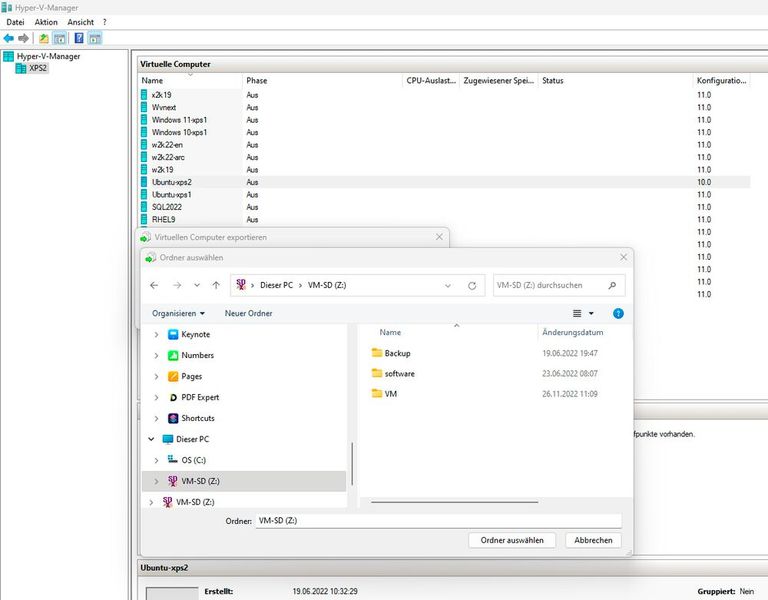Select the Windows 10-xps1 virtual machine
Image resolution: width=768 pixels, height=600 pixels.
pos(445,132)
